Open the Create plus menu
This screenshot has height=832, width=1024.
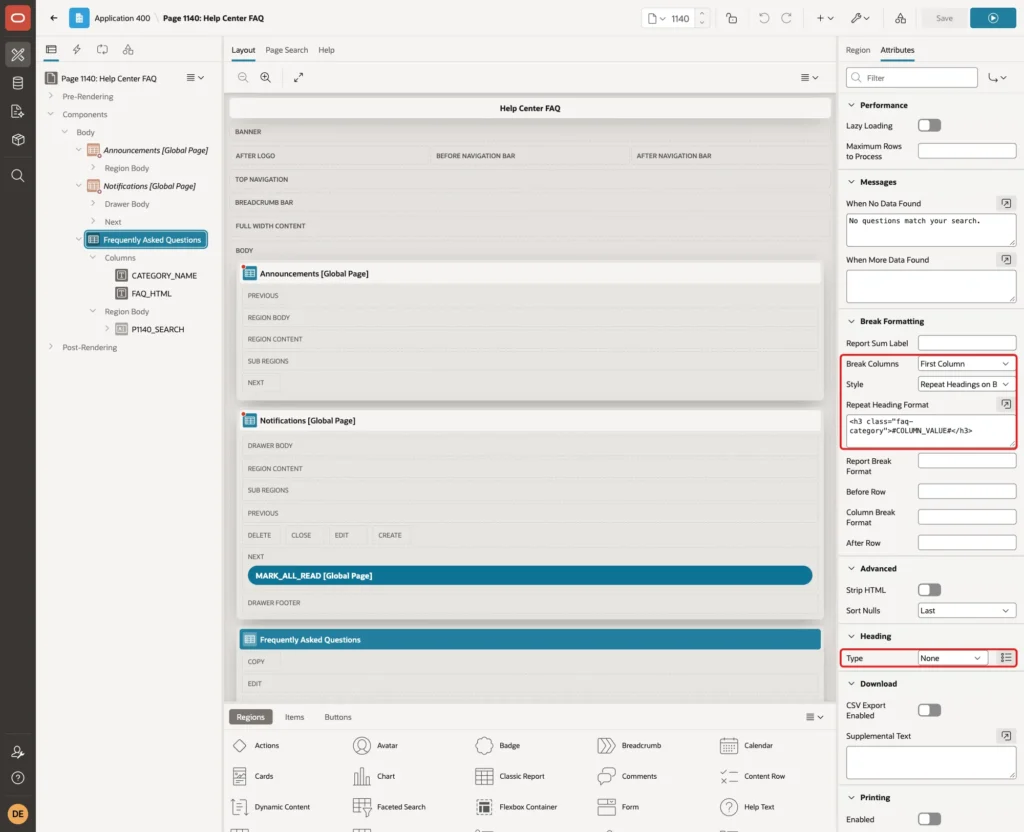tap(824, 18)
